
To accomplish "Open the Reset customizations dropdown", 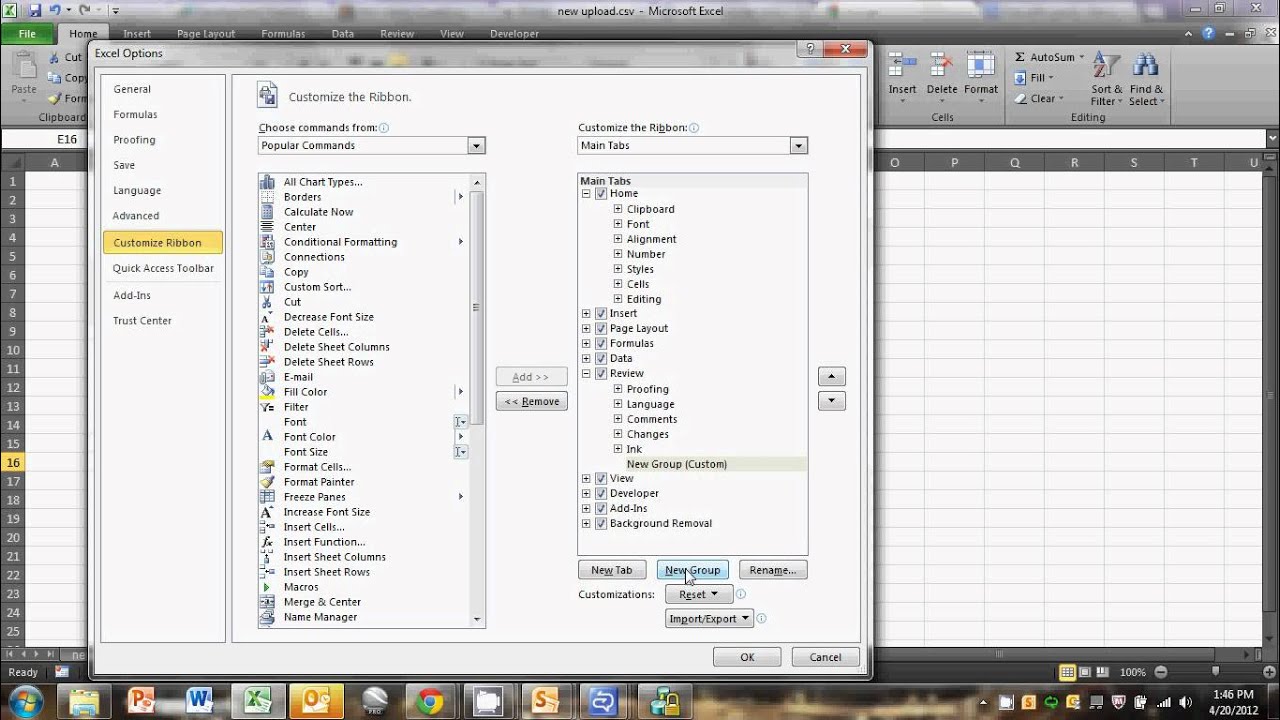I will [x=699, y=594].
